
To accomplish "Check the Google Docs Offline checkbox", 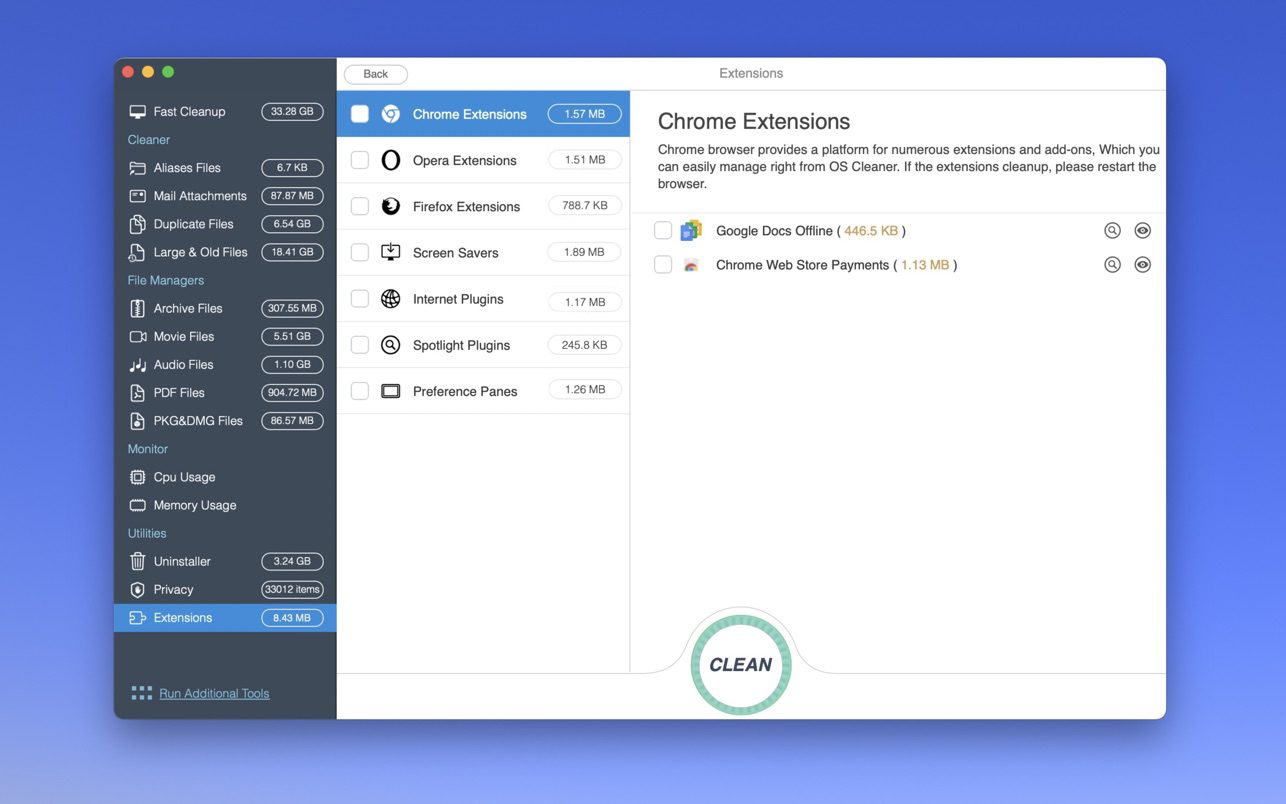I will pyautogui.click(x=663, y=231).
